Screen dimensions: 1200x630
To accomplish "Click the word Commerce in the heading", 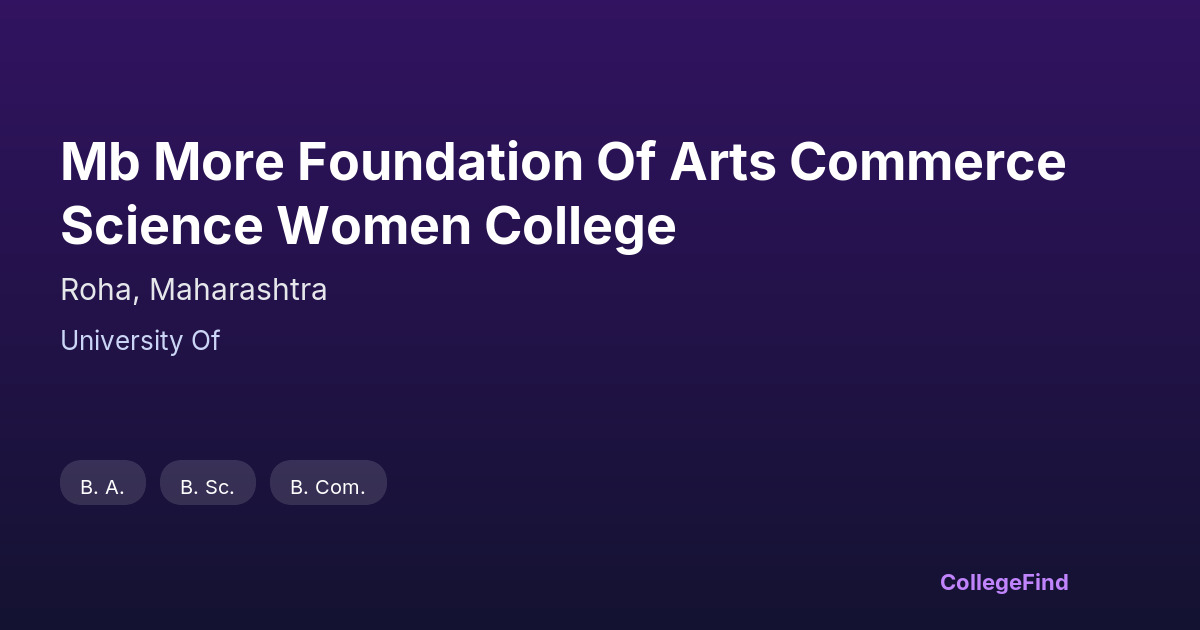I will pyautogui.click(x=927, y=162).
